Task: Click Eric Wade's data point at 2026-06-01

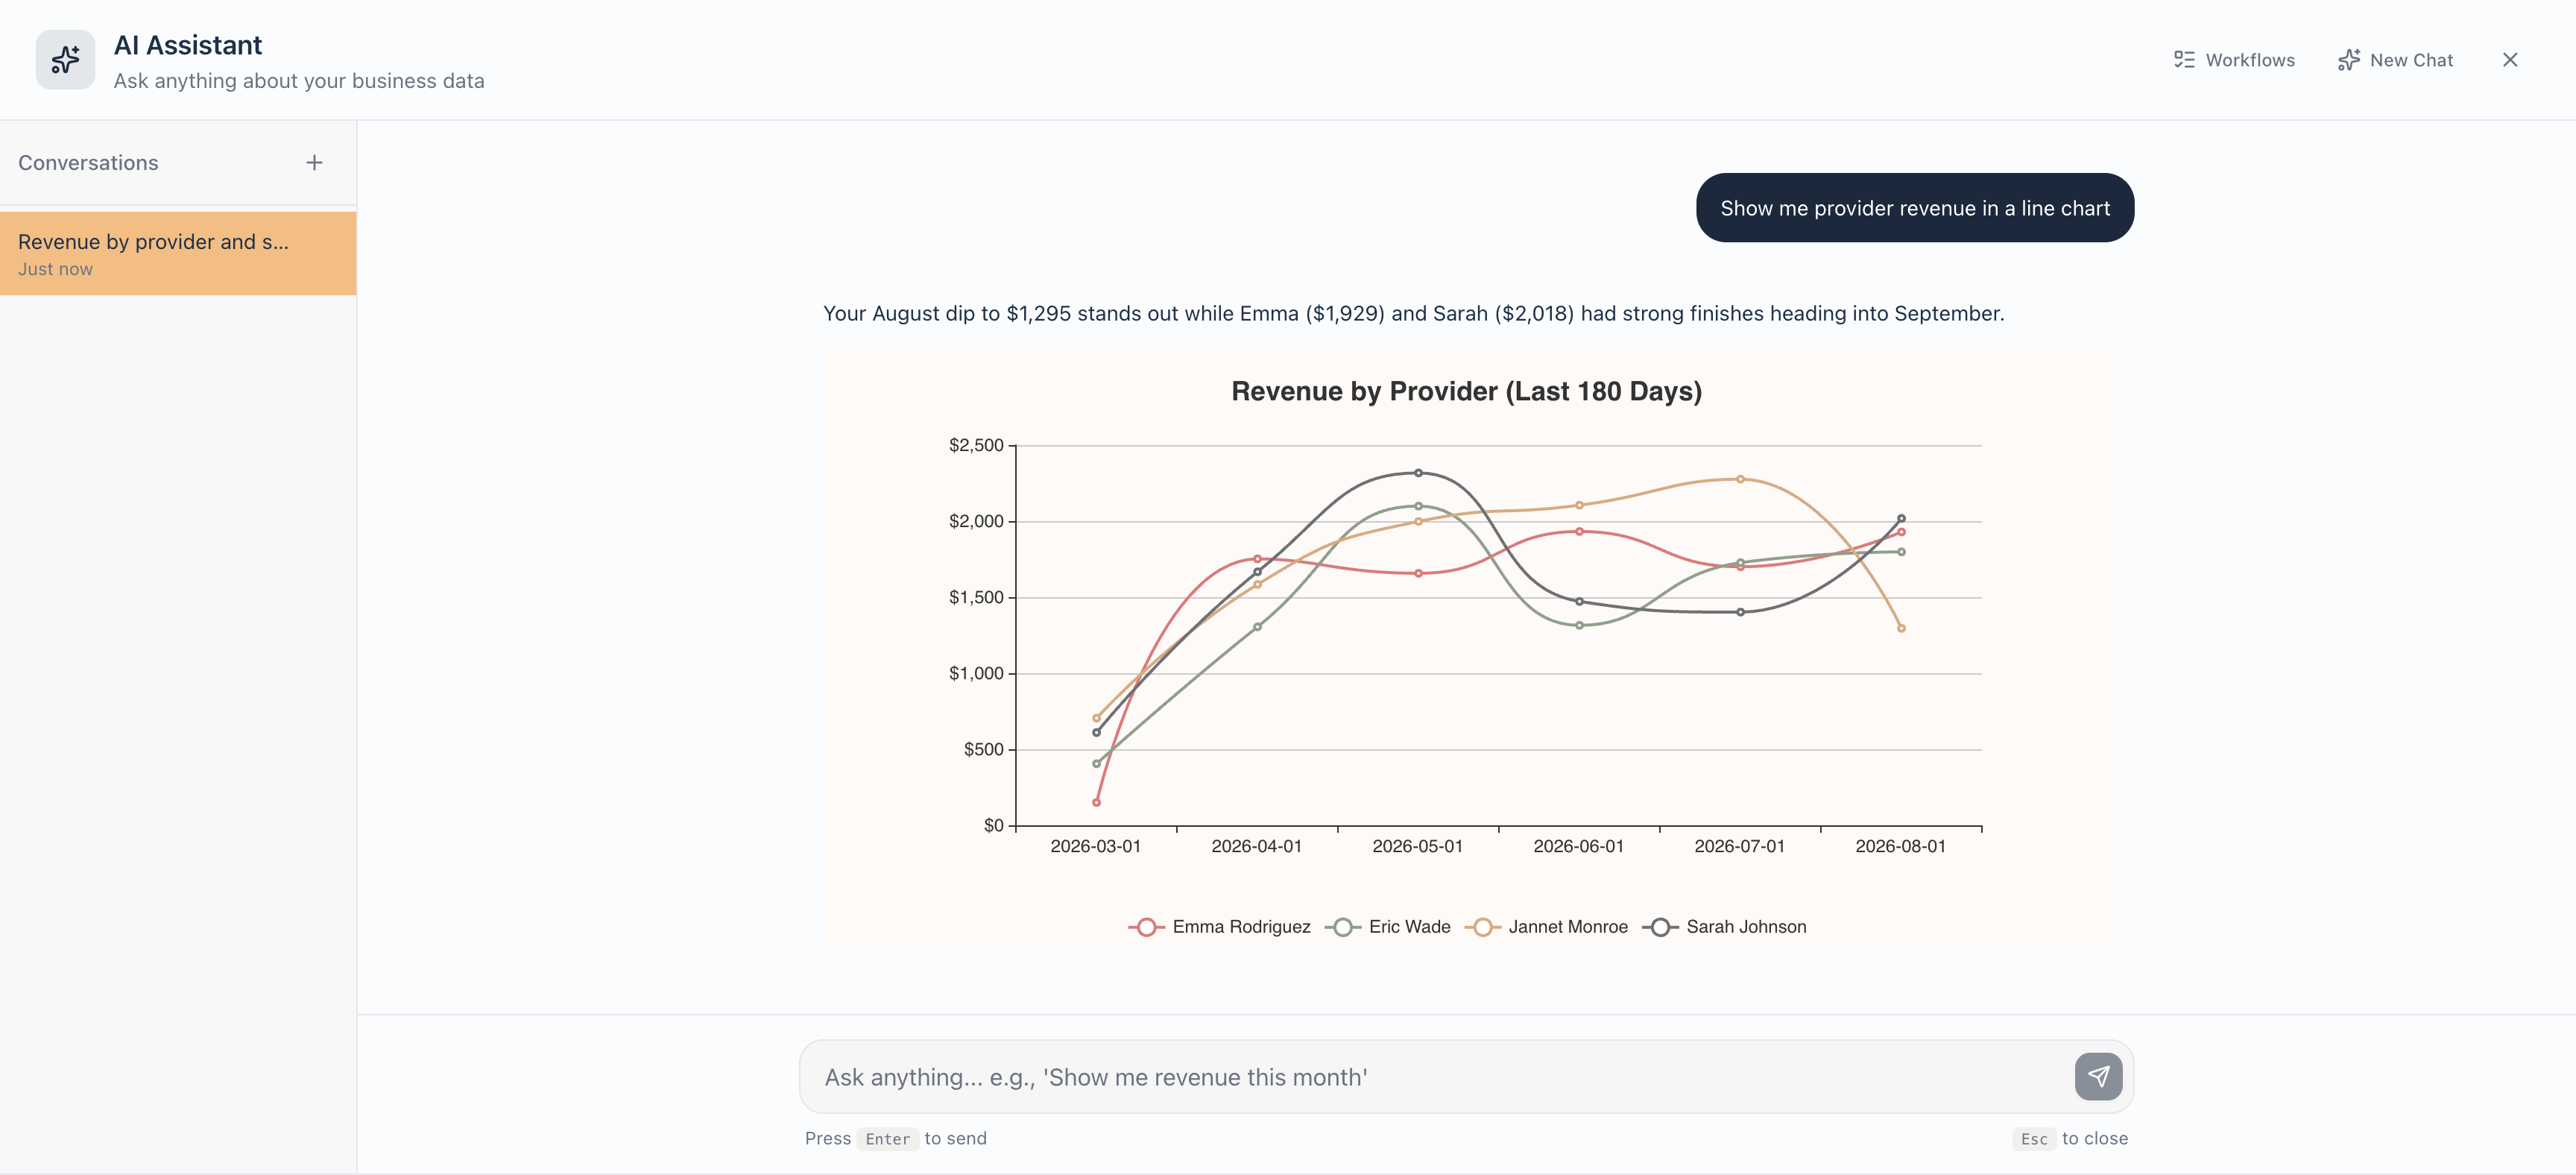Action: point(1579,625)
